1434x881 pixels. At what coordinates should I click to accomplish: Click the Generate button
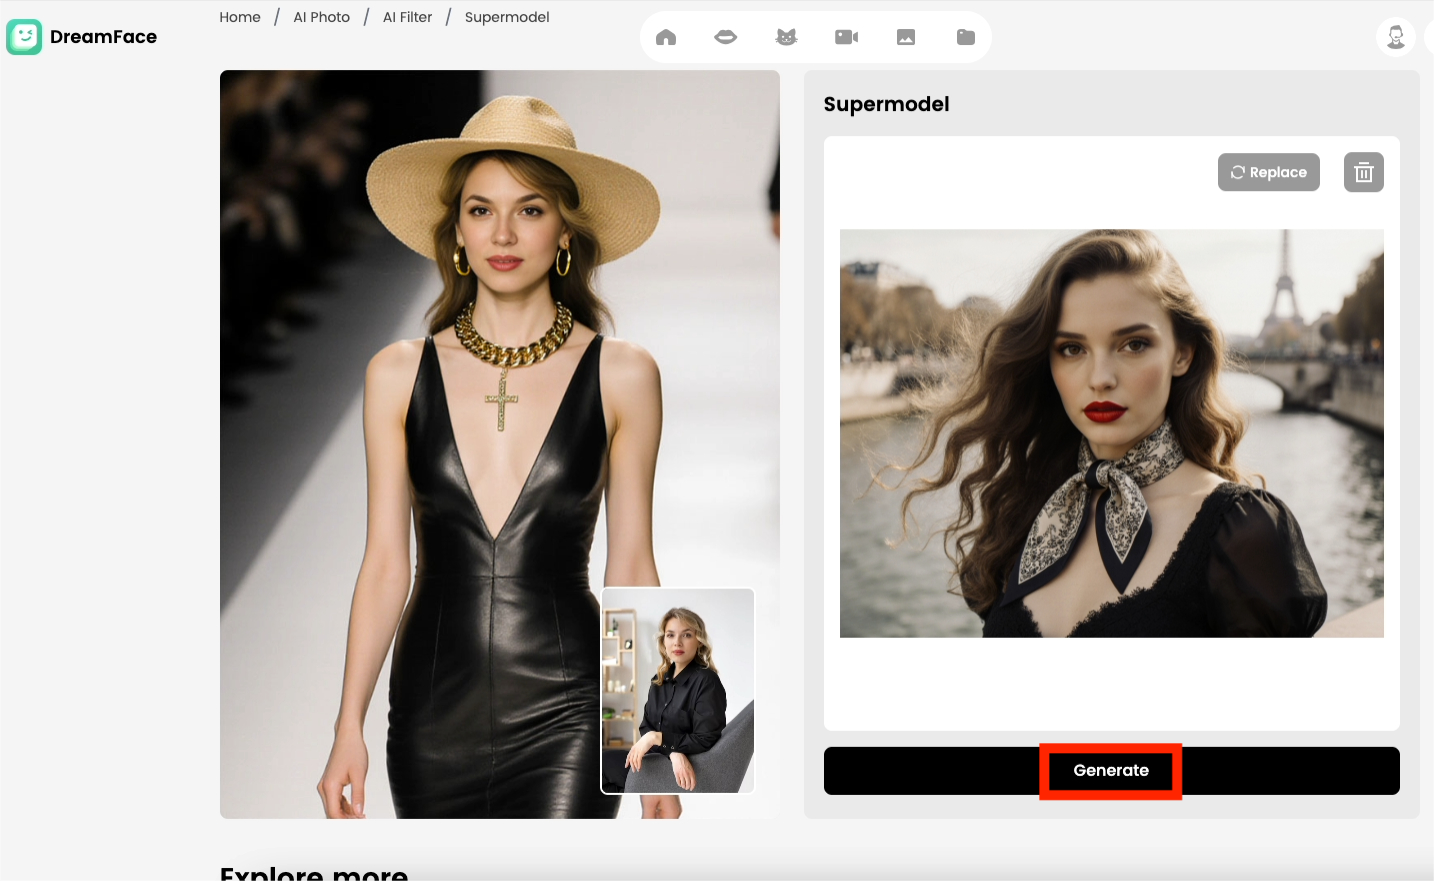[1111, 771]
